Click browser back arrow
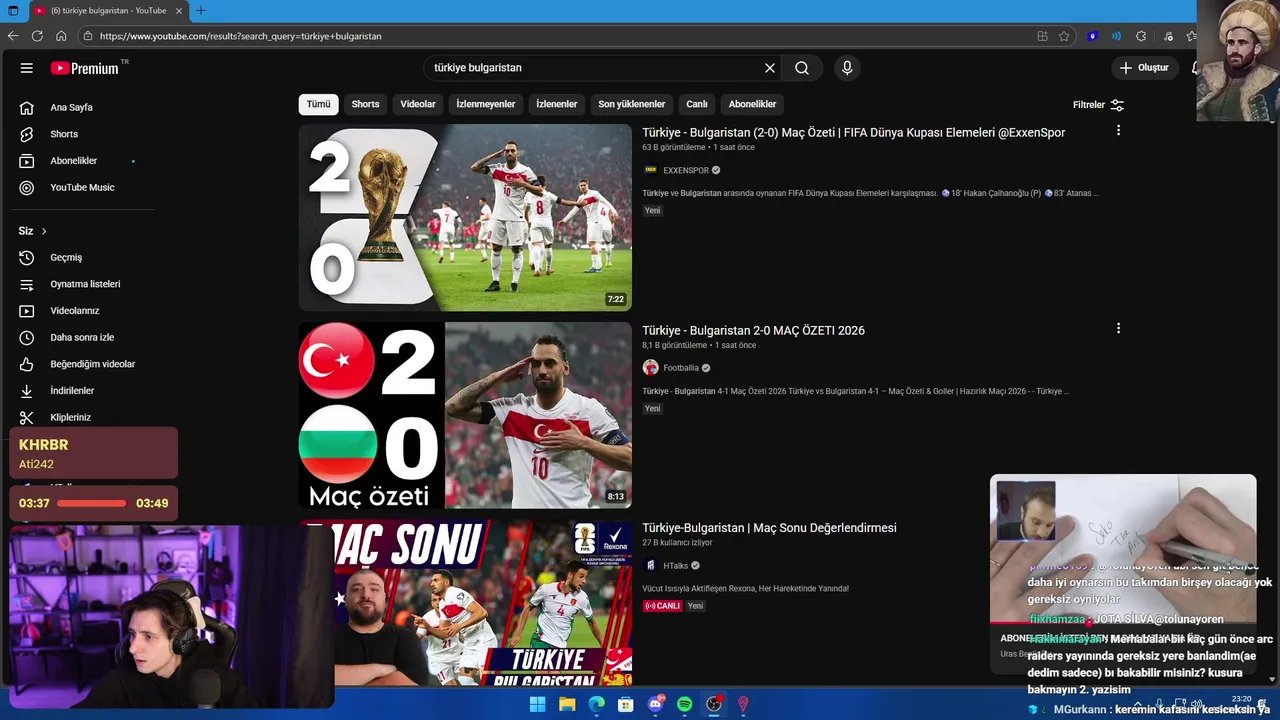This screenshot has width=1280, height=720. 13,36
